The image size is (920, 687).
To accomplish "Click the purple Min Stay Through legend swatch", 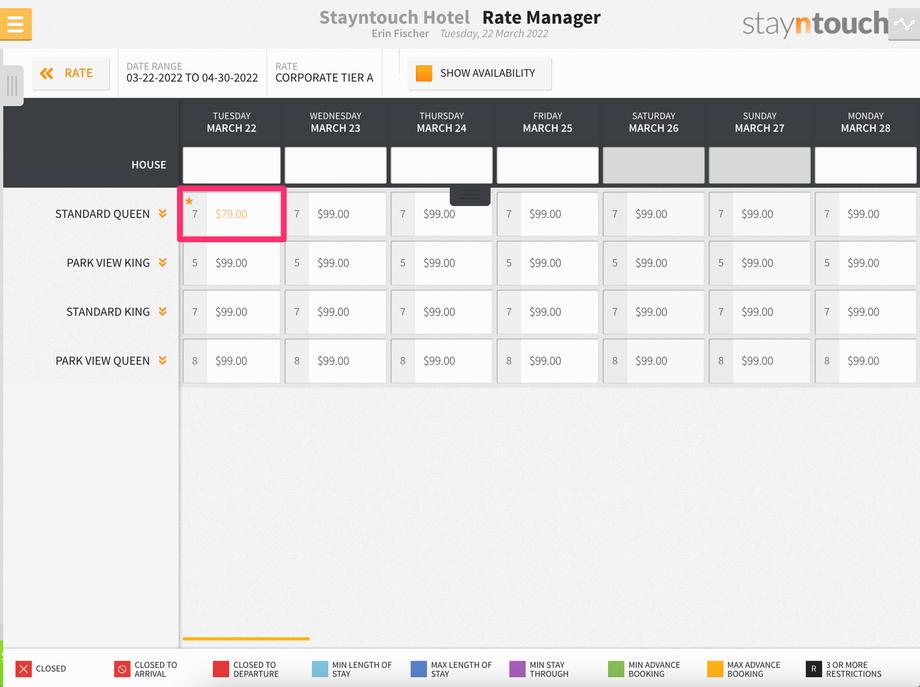I will click(x=518, y=669).
